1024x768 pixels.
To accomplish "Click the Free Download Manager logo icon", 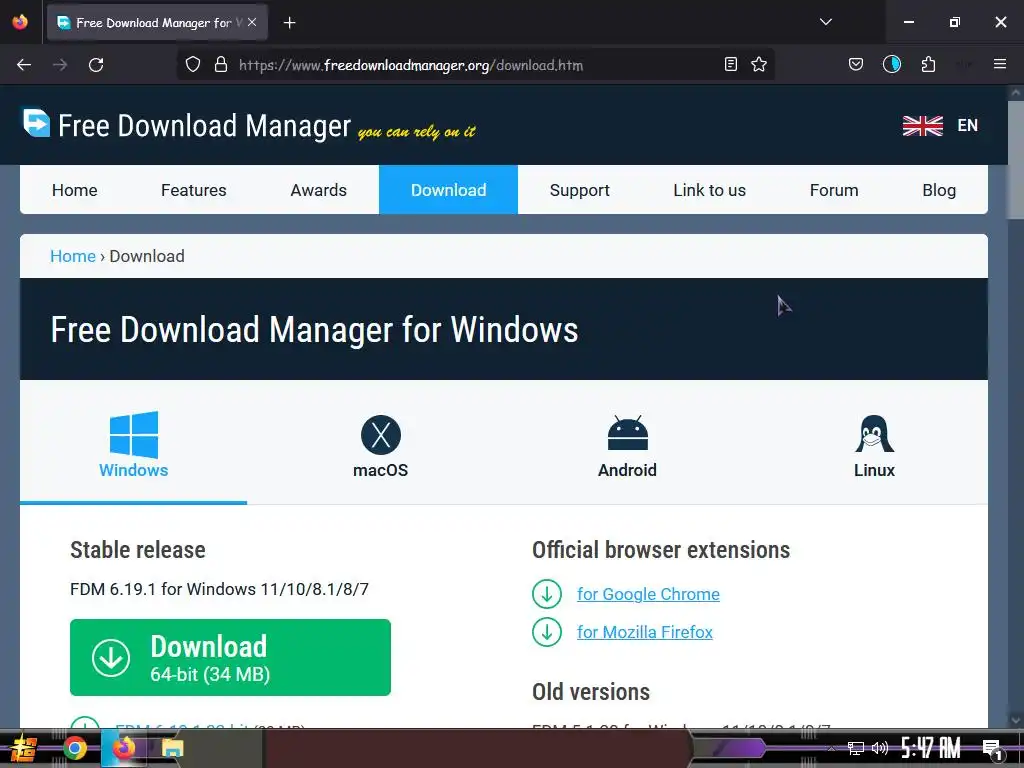I will tap(36, 123).
